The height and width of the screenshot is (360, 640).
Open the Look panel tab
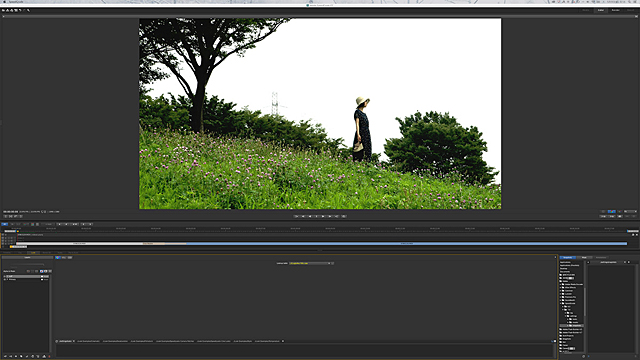[x=33, y=252]
